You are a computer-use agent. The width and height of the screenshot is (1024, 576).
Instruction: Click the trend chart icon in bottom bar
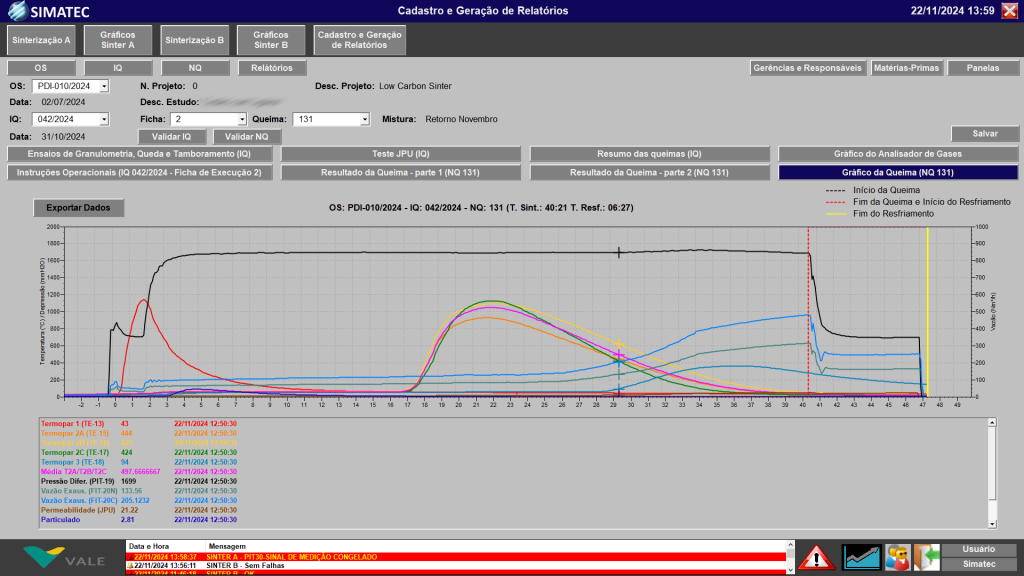(861, 556)
